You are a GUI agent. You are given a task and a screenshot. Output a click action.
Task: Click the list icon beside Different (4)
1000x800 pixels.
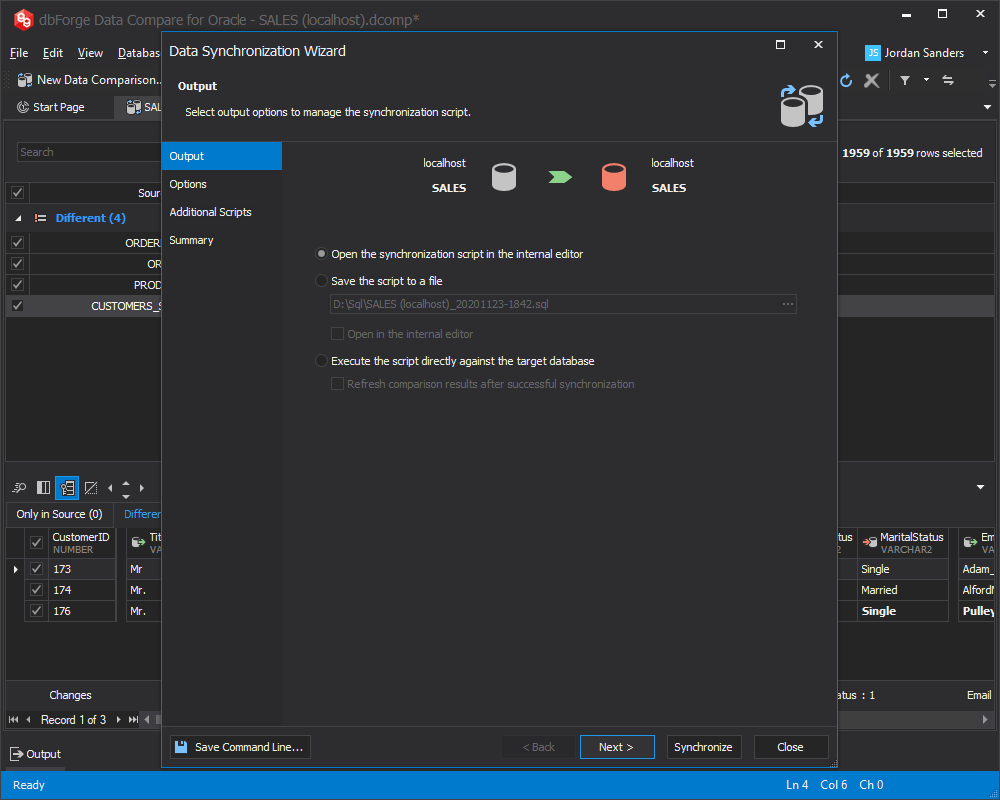coord(41,218)
